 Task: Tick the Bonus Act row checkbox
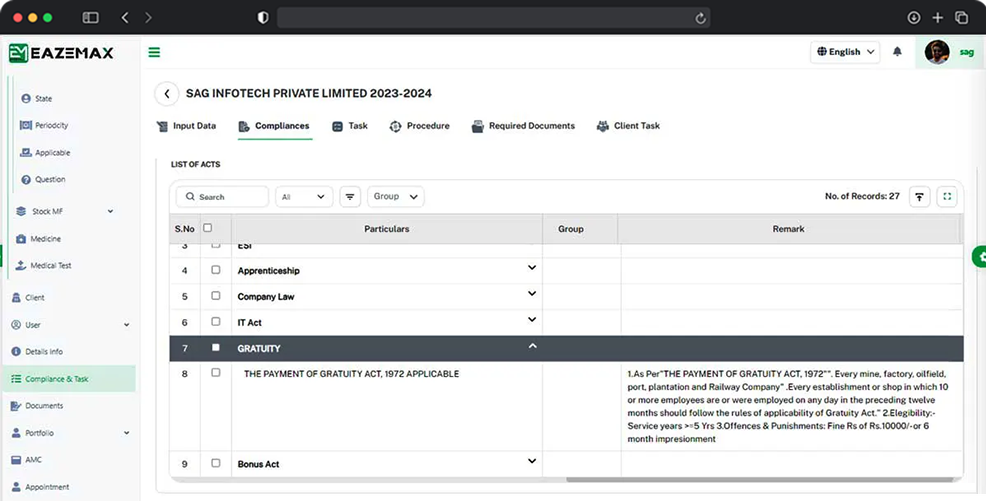pos(216,463)
